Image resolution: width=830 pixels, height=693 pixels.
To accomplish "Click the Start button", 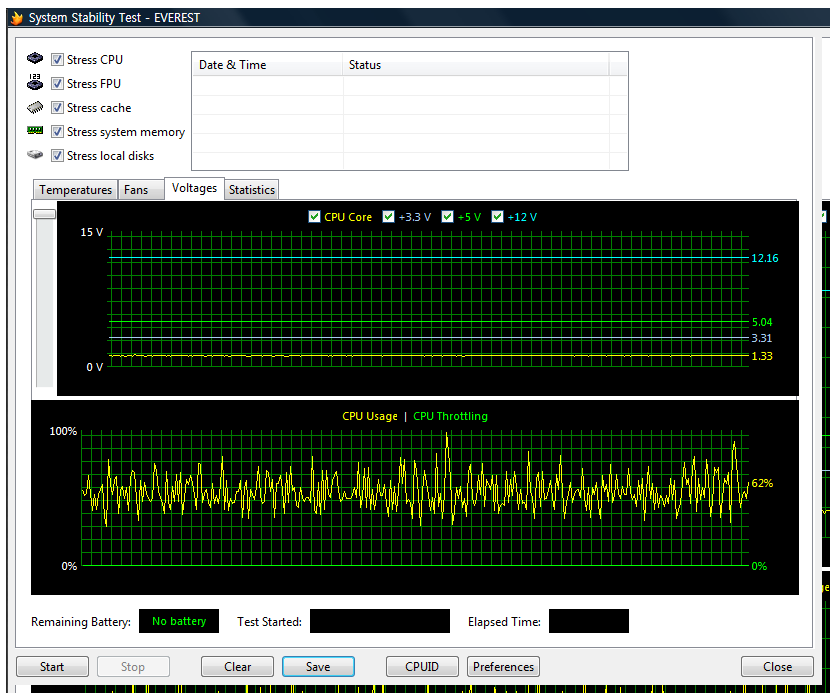I will point(52,667).
